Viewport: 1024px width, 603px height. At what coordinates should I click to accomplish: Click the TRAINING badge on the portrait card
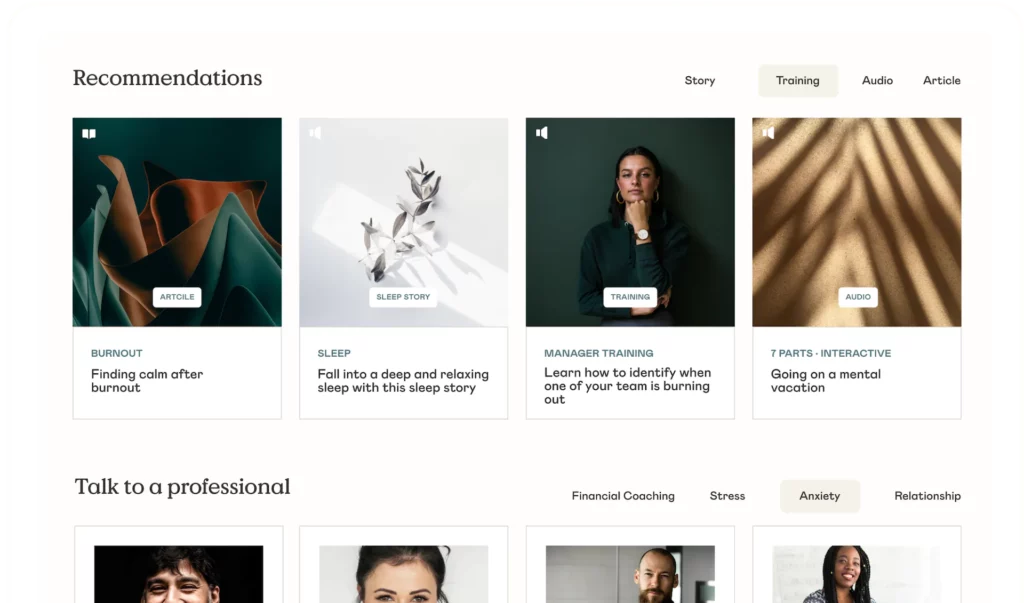coord(629,296)
